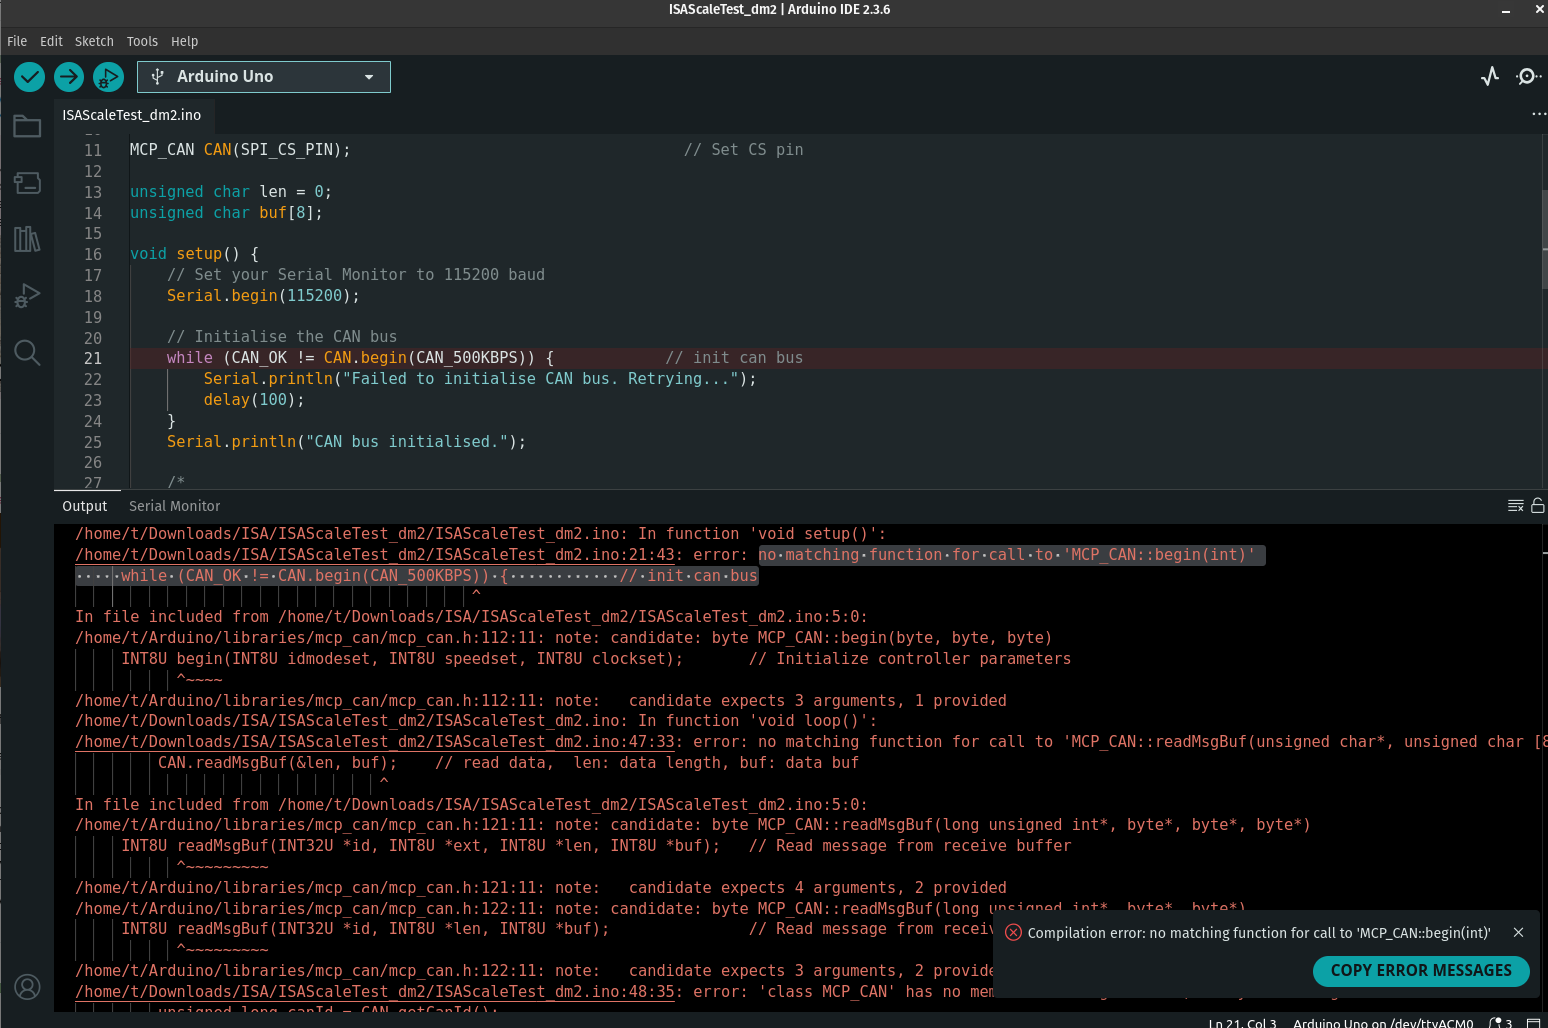Open the Serial Monitor magnifier icon
Screen dimensions: 1548x1028
(x=1527, y=77)
